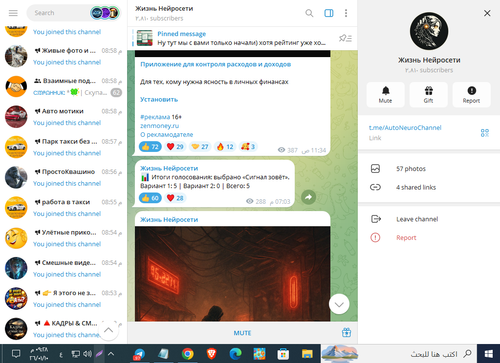500x363 pixels.
Task: Open the Смешные виде... channel
Action: 63,269
